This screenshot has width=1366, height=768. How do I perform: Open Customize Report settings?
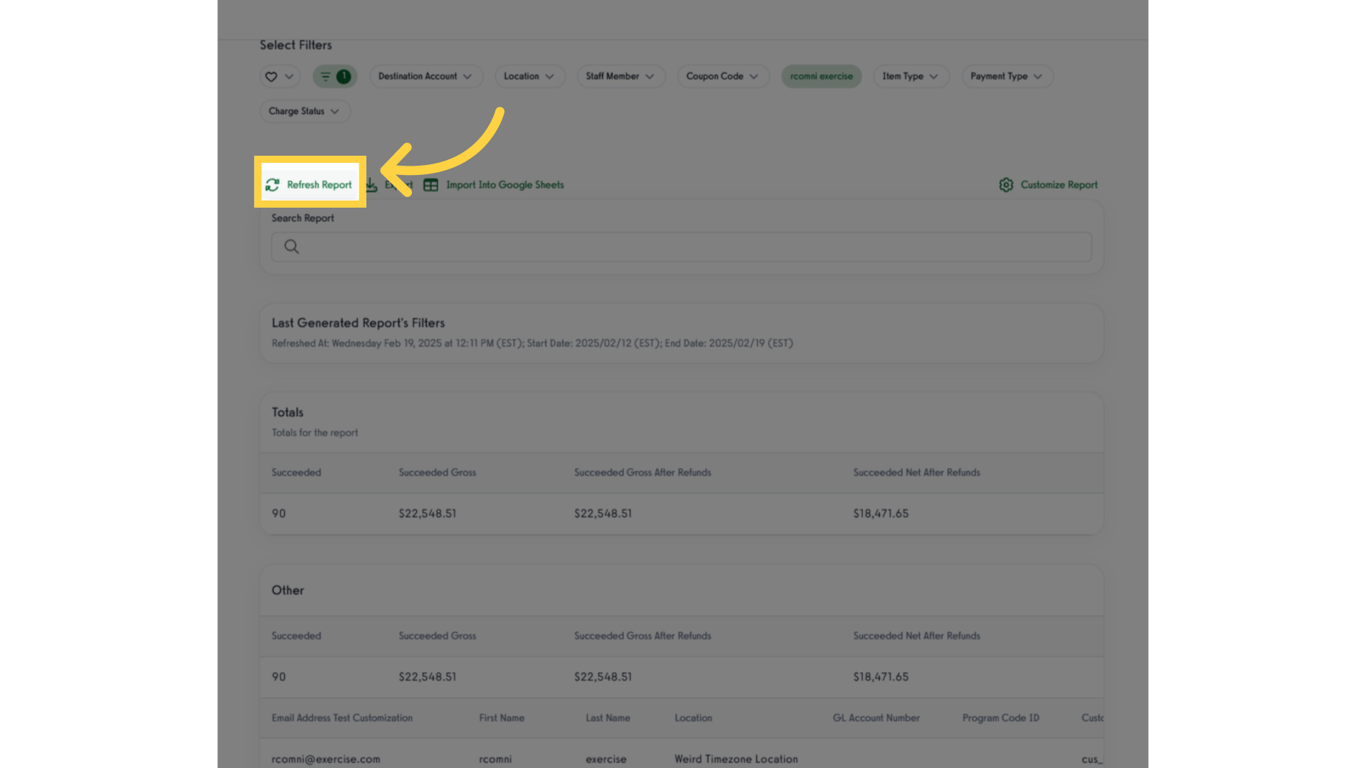click(x=1048, y=185)
